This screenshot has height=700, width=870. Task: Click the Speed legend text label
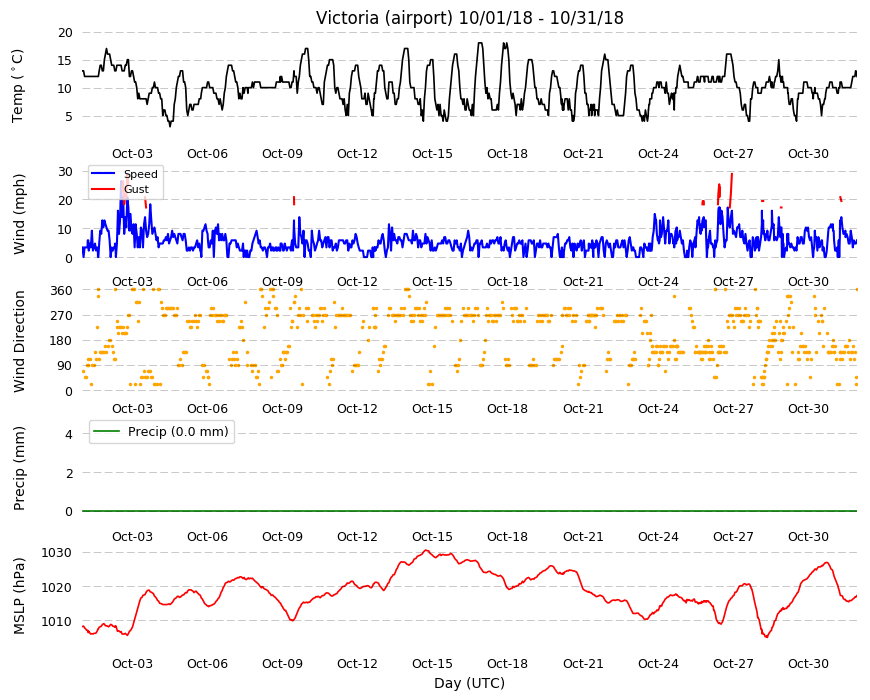(140, 174)
